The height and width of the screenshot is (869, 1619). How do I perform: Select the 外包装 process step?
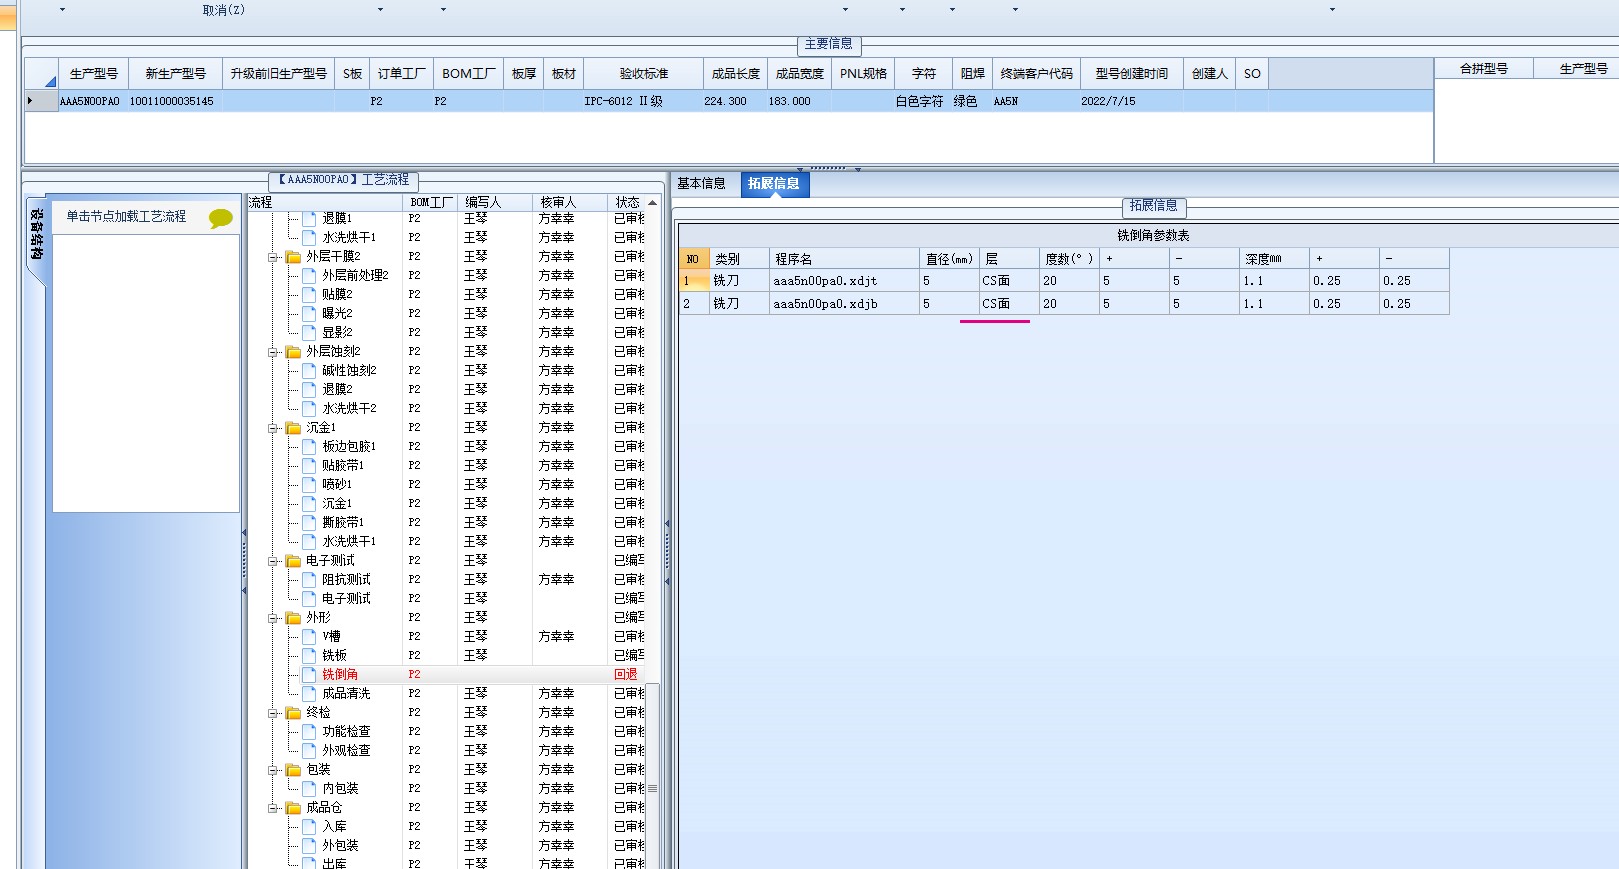tap(340, 845)
